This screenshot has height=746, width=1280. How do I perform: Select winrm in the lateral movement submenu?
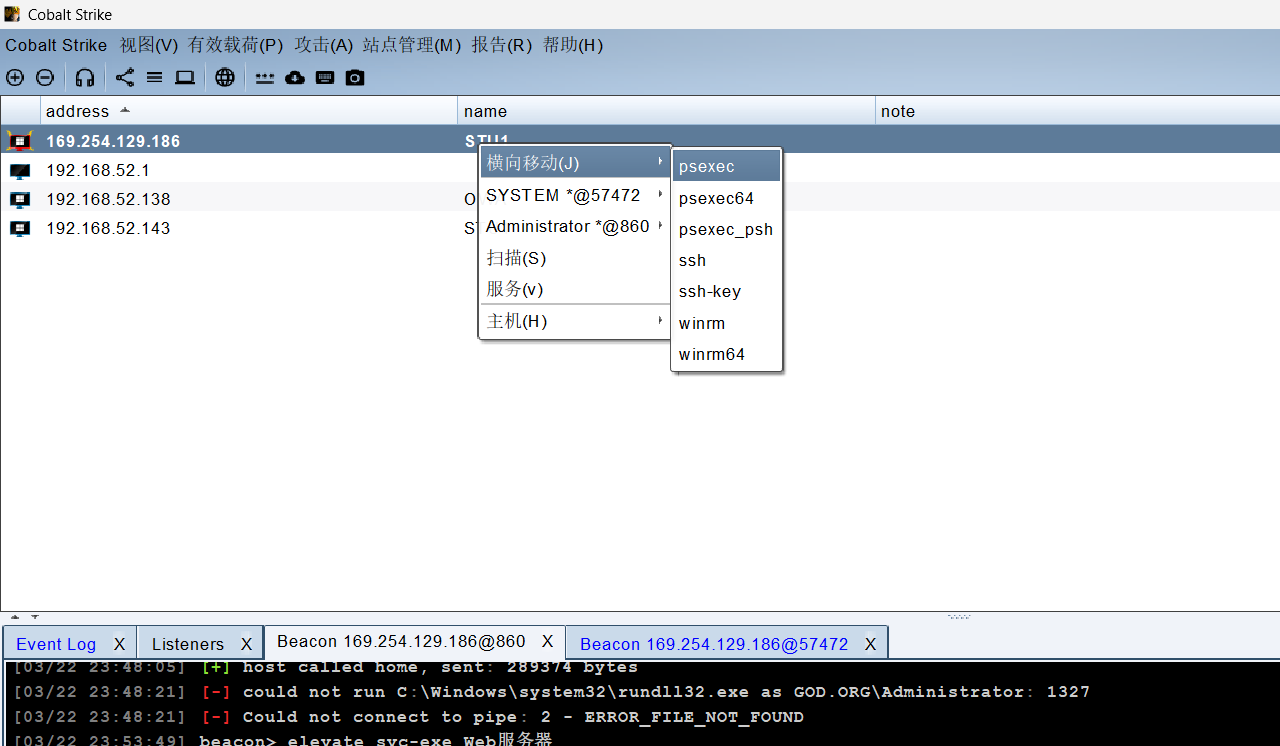coord(727,323)
